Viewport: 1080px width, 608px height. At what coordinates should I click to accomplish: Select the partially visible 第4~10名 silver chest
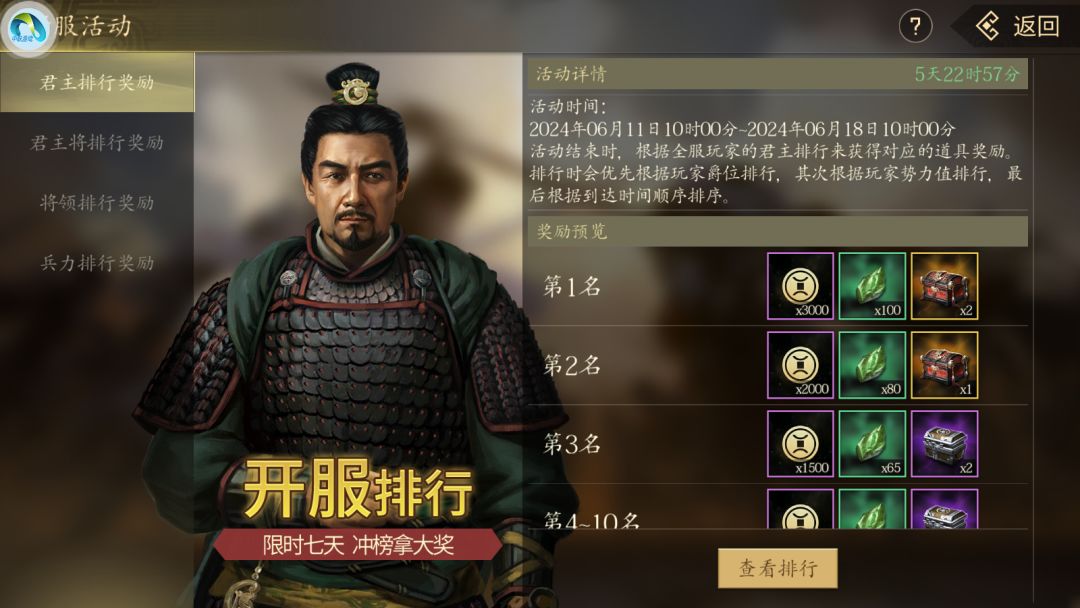(944, 509)
